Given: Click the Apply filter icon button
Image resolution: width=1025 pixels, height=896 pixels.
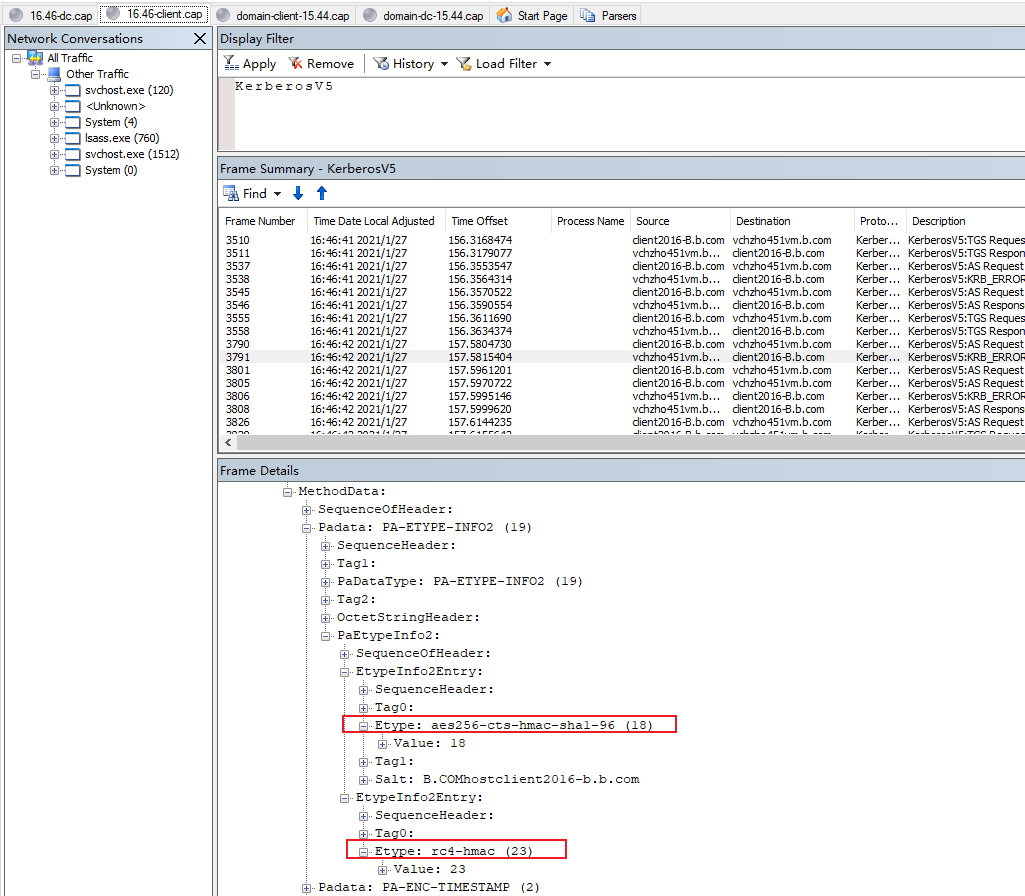Looking at the screenshot, I should [x=250, y=63].
